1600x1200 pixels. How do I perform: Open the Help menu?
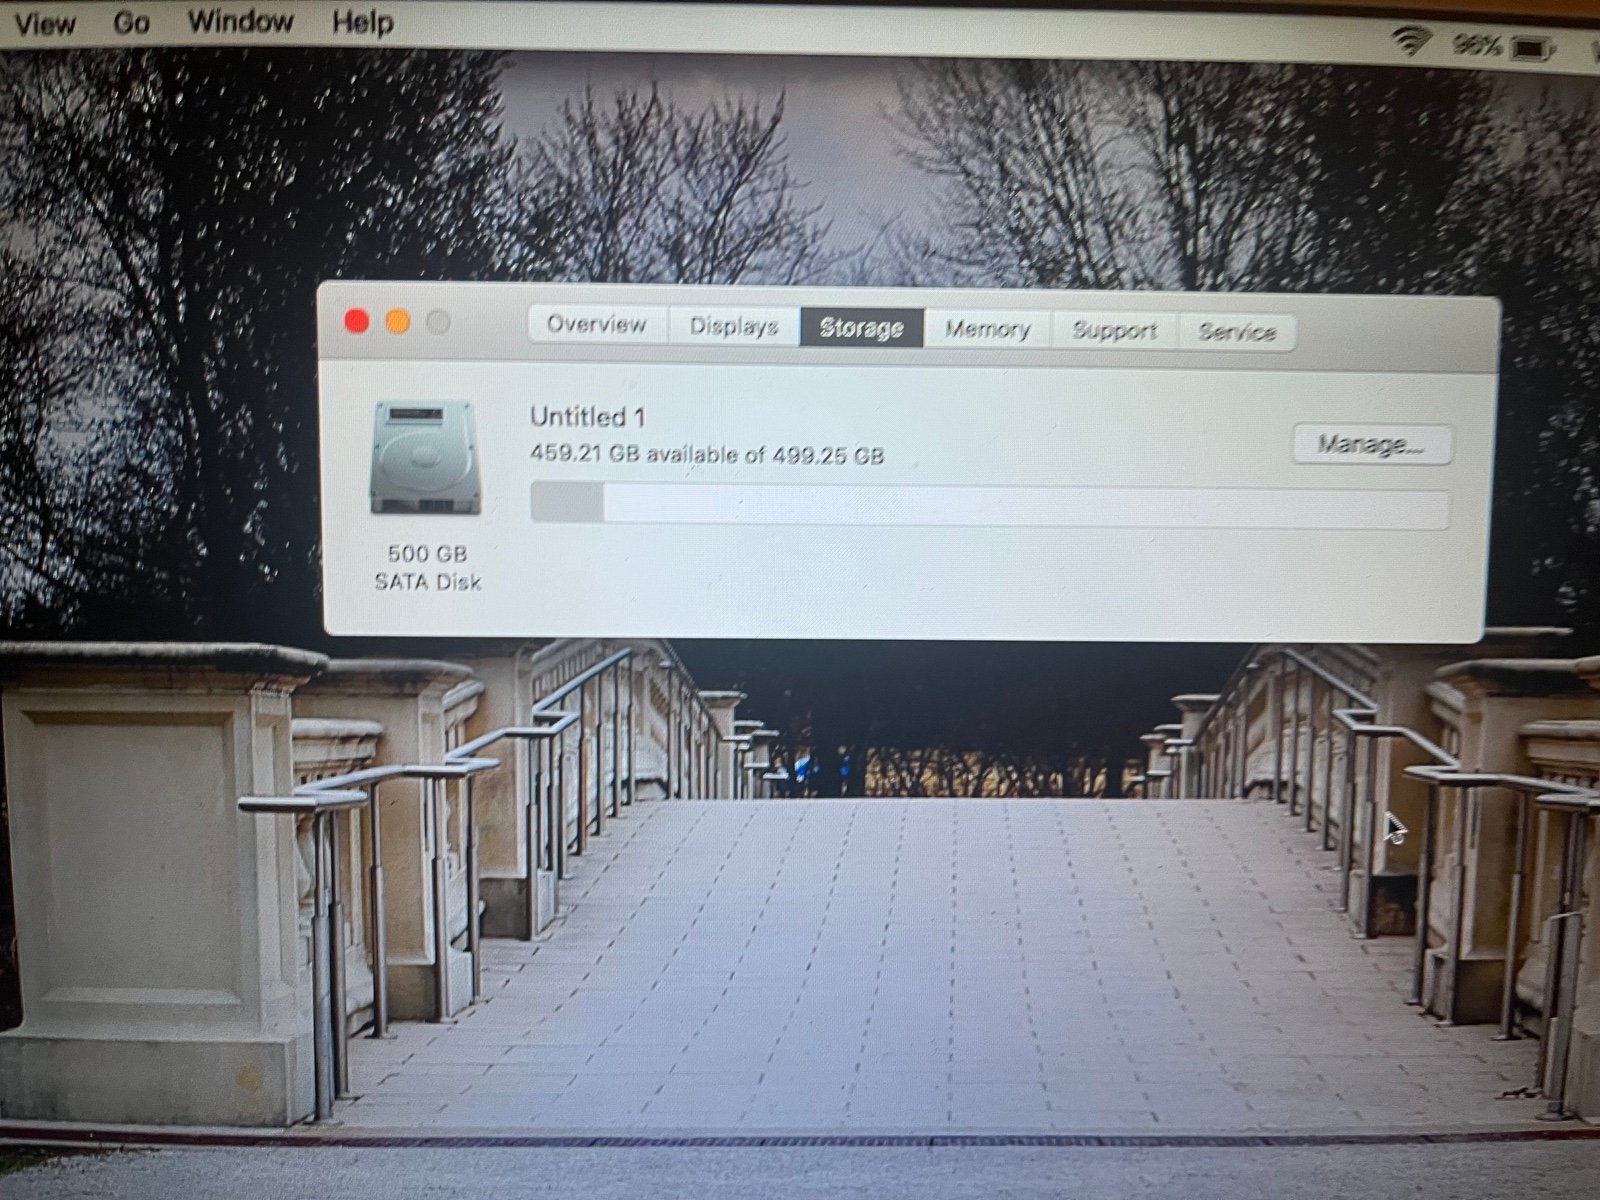(362, 22)
